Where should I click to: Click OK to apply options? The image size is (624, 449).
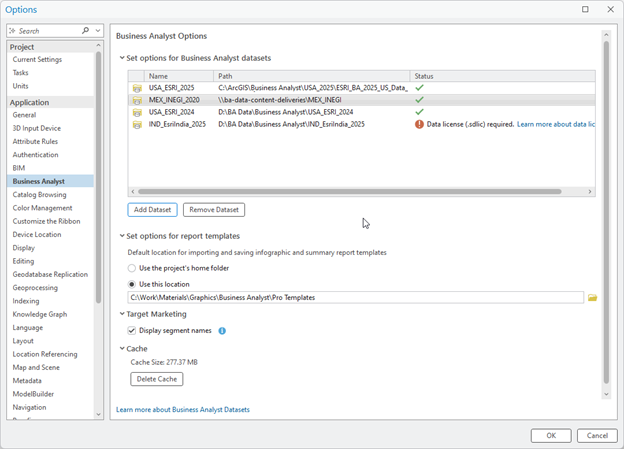pos(551,435)
